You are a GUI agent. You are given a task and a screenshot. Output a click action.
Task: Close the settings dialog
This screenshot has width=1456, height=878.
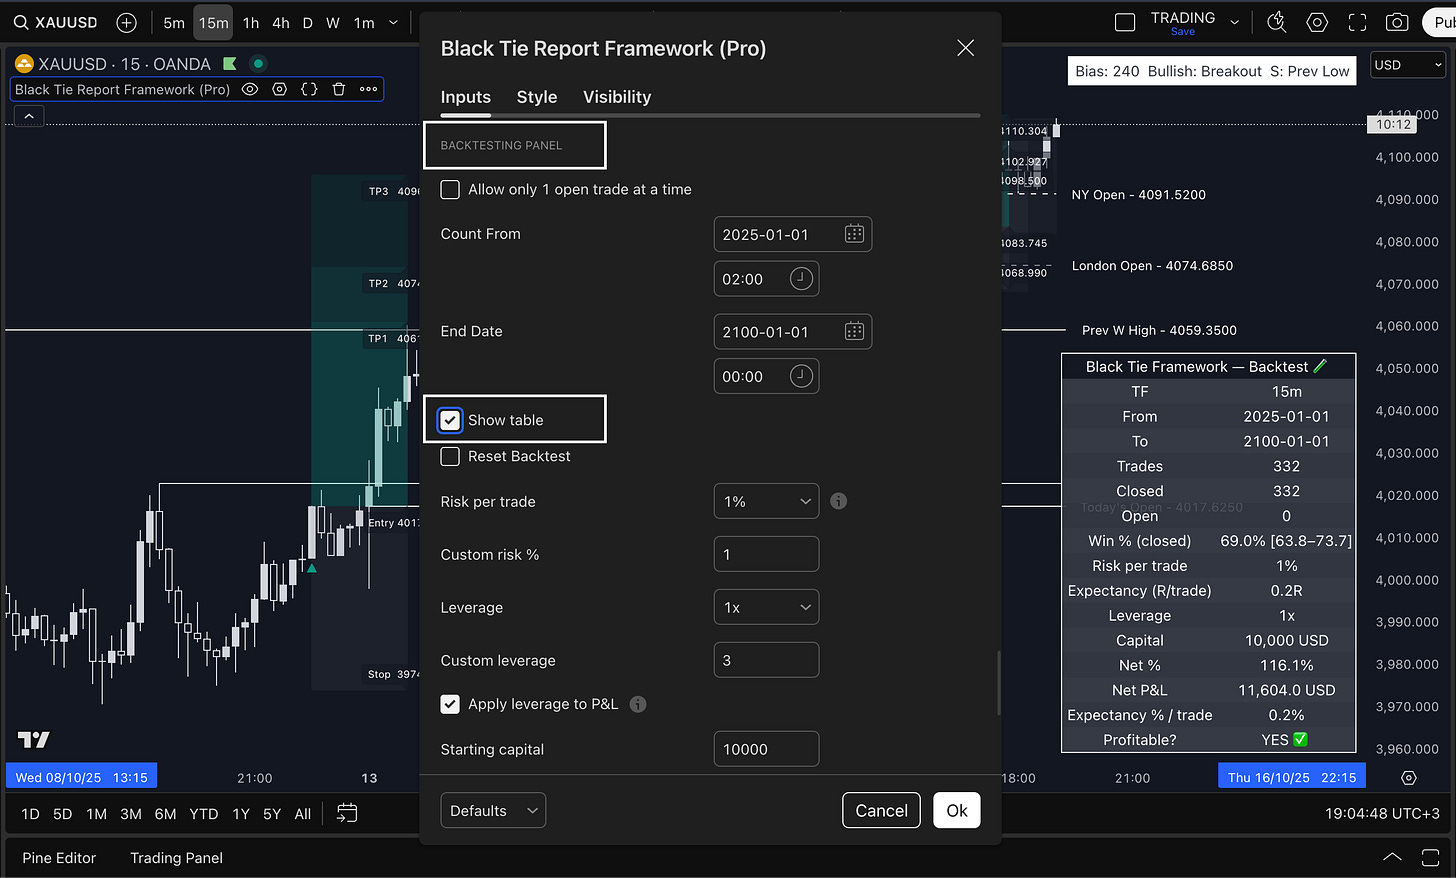pyautogui.click(x=965, y=48)
